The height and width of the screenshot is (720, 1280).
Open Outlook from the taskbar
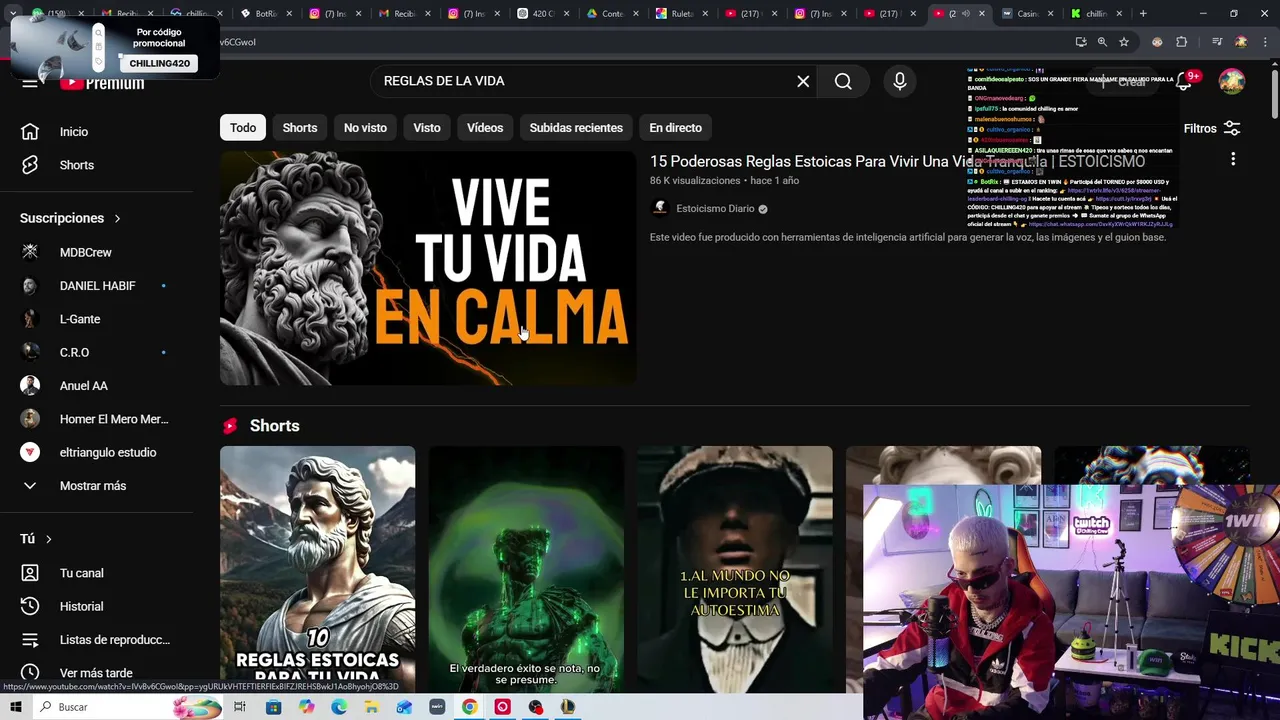tap(404, 707)
